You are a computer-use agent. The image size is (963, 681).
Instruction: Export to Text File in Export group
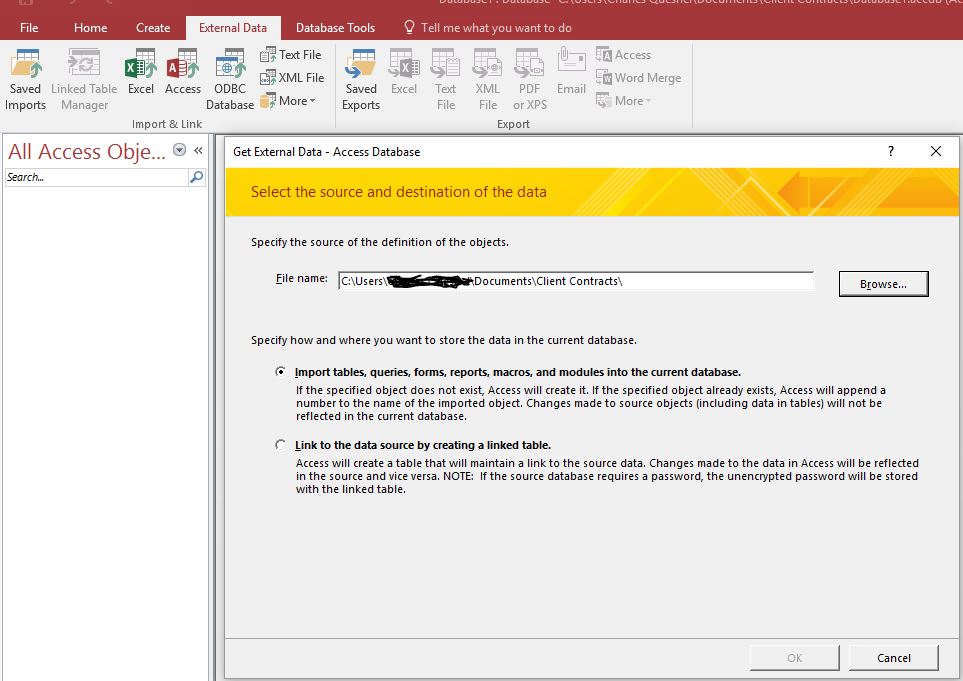[x=445, y=80]
